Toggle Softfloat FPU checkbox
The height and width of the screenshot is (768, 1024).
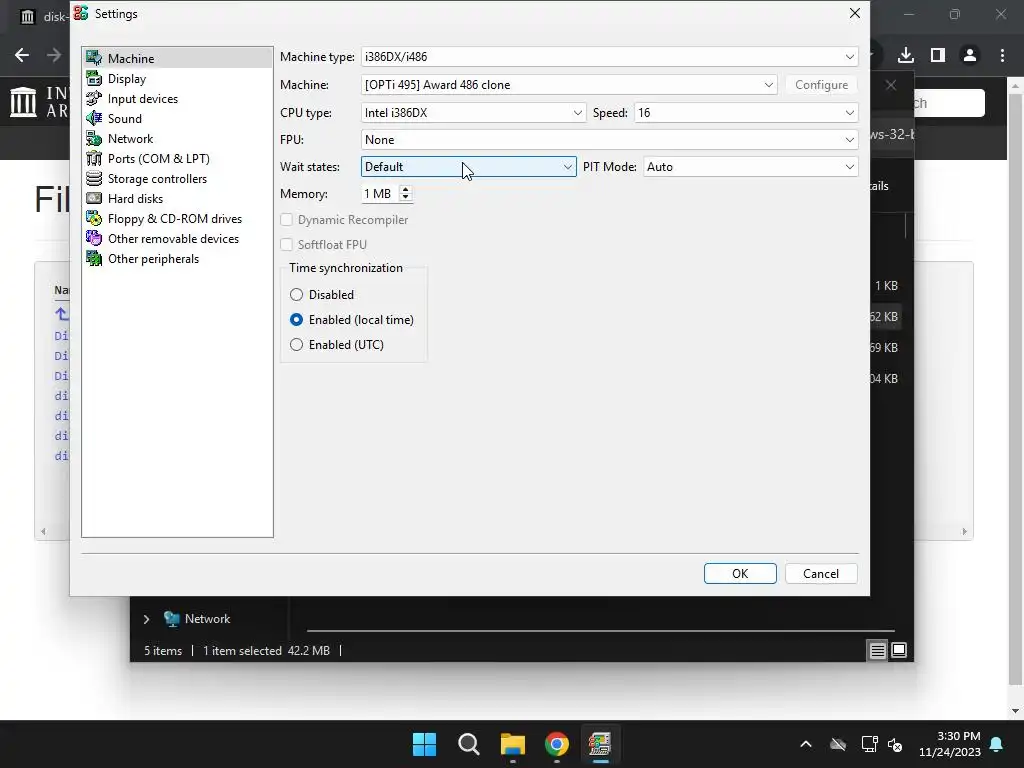click(x=287, y=244)
